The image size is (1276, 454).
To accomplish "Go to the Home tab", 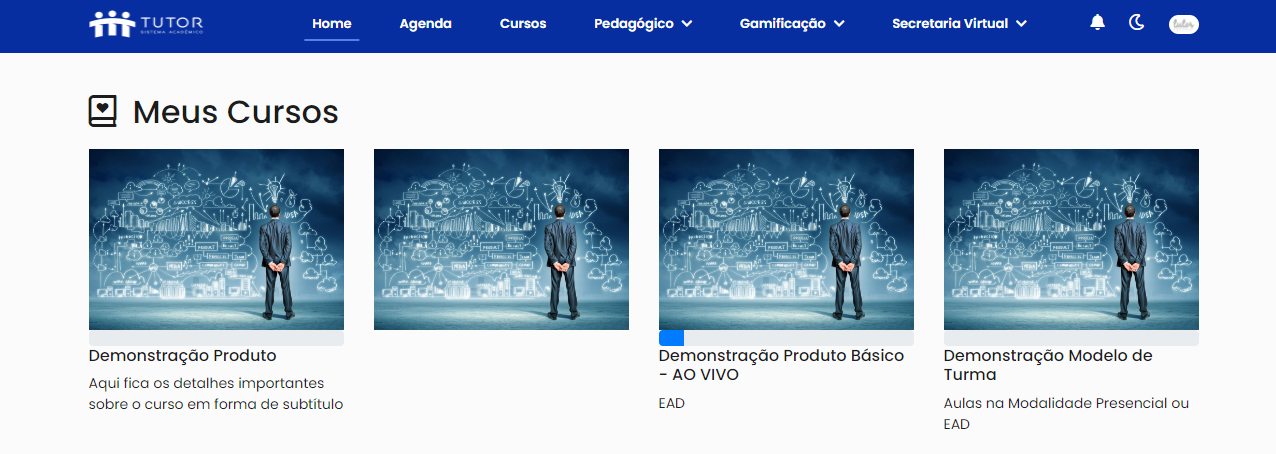I will point(332,23).
